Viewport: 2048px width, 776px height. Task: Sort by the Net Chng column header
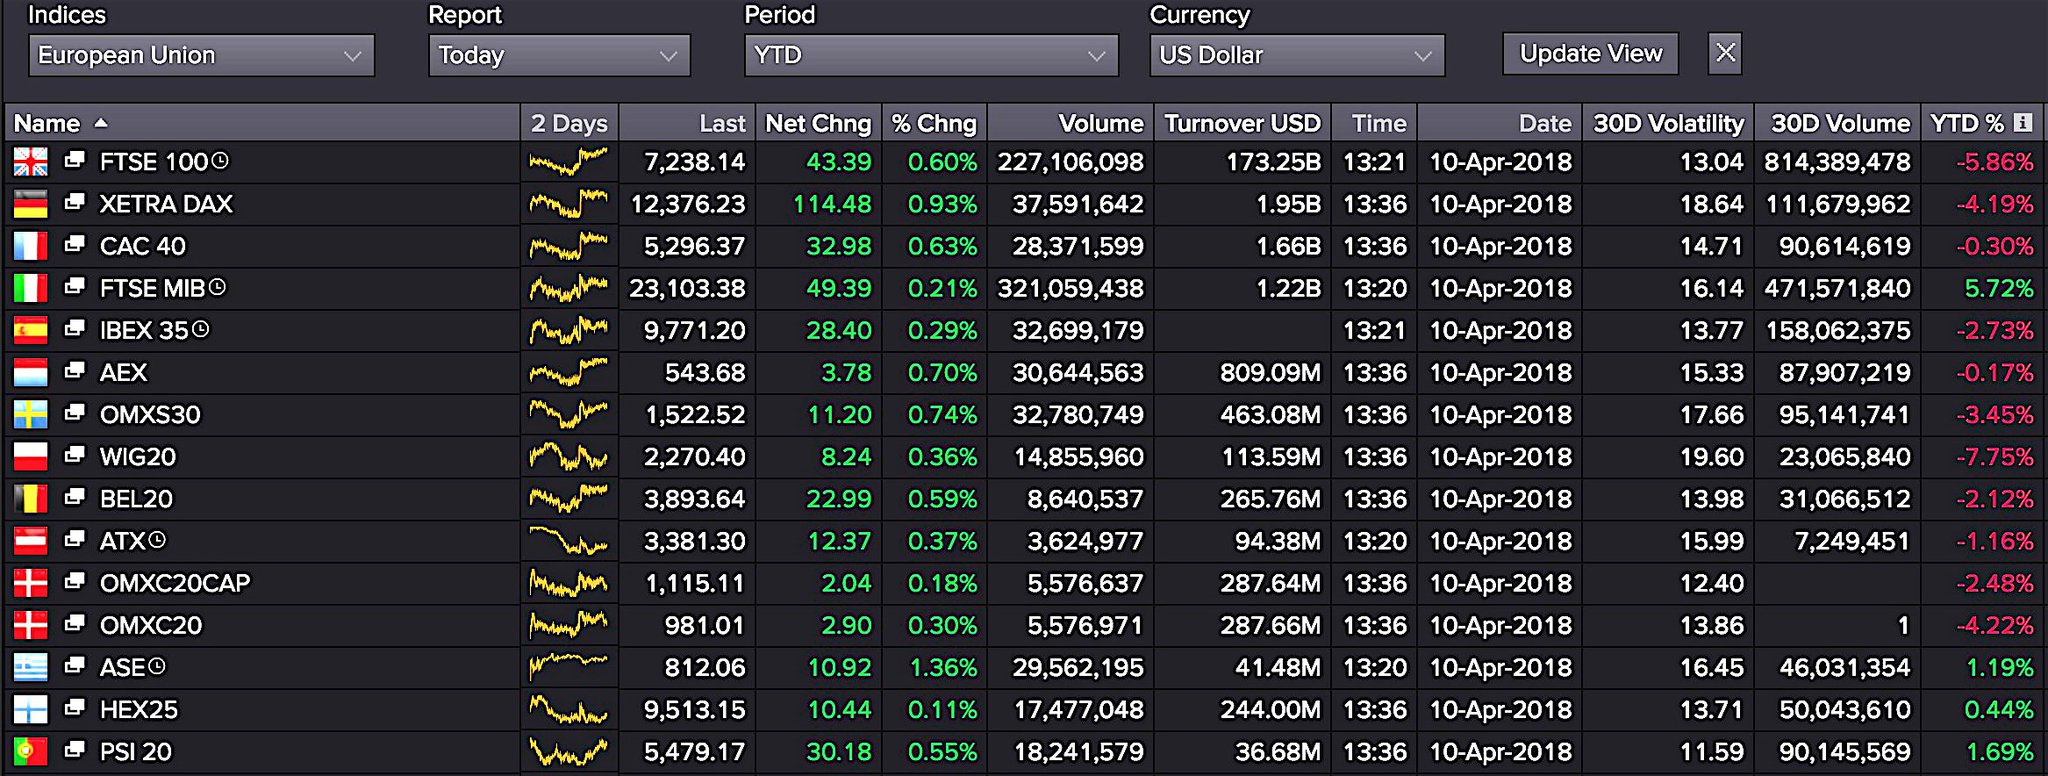coord(819,123)
